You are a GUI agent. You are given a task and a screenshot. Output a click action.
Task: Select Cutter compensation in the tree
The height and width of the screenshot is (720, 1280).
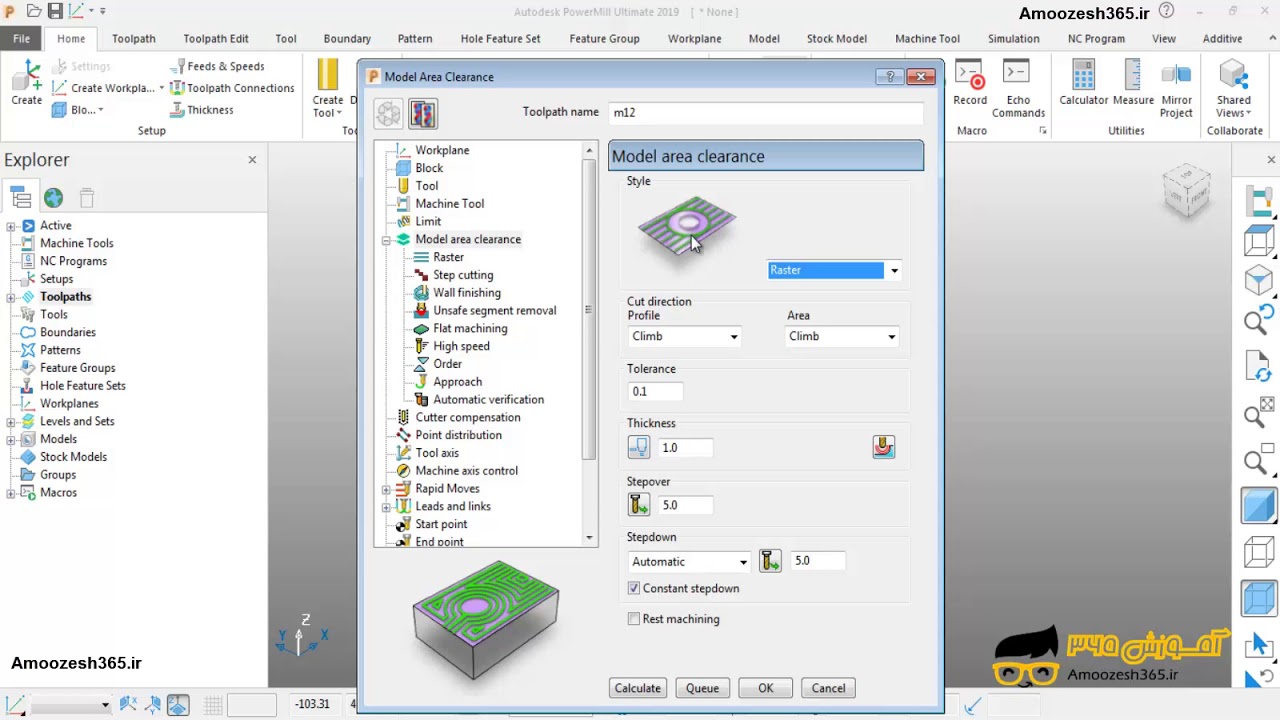[468, 418]
